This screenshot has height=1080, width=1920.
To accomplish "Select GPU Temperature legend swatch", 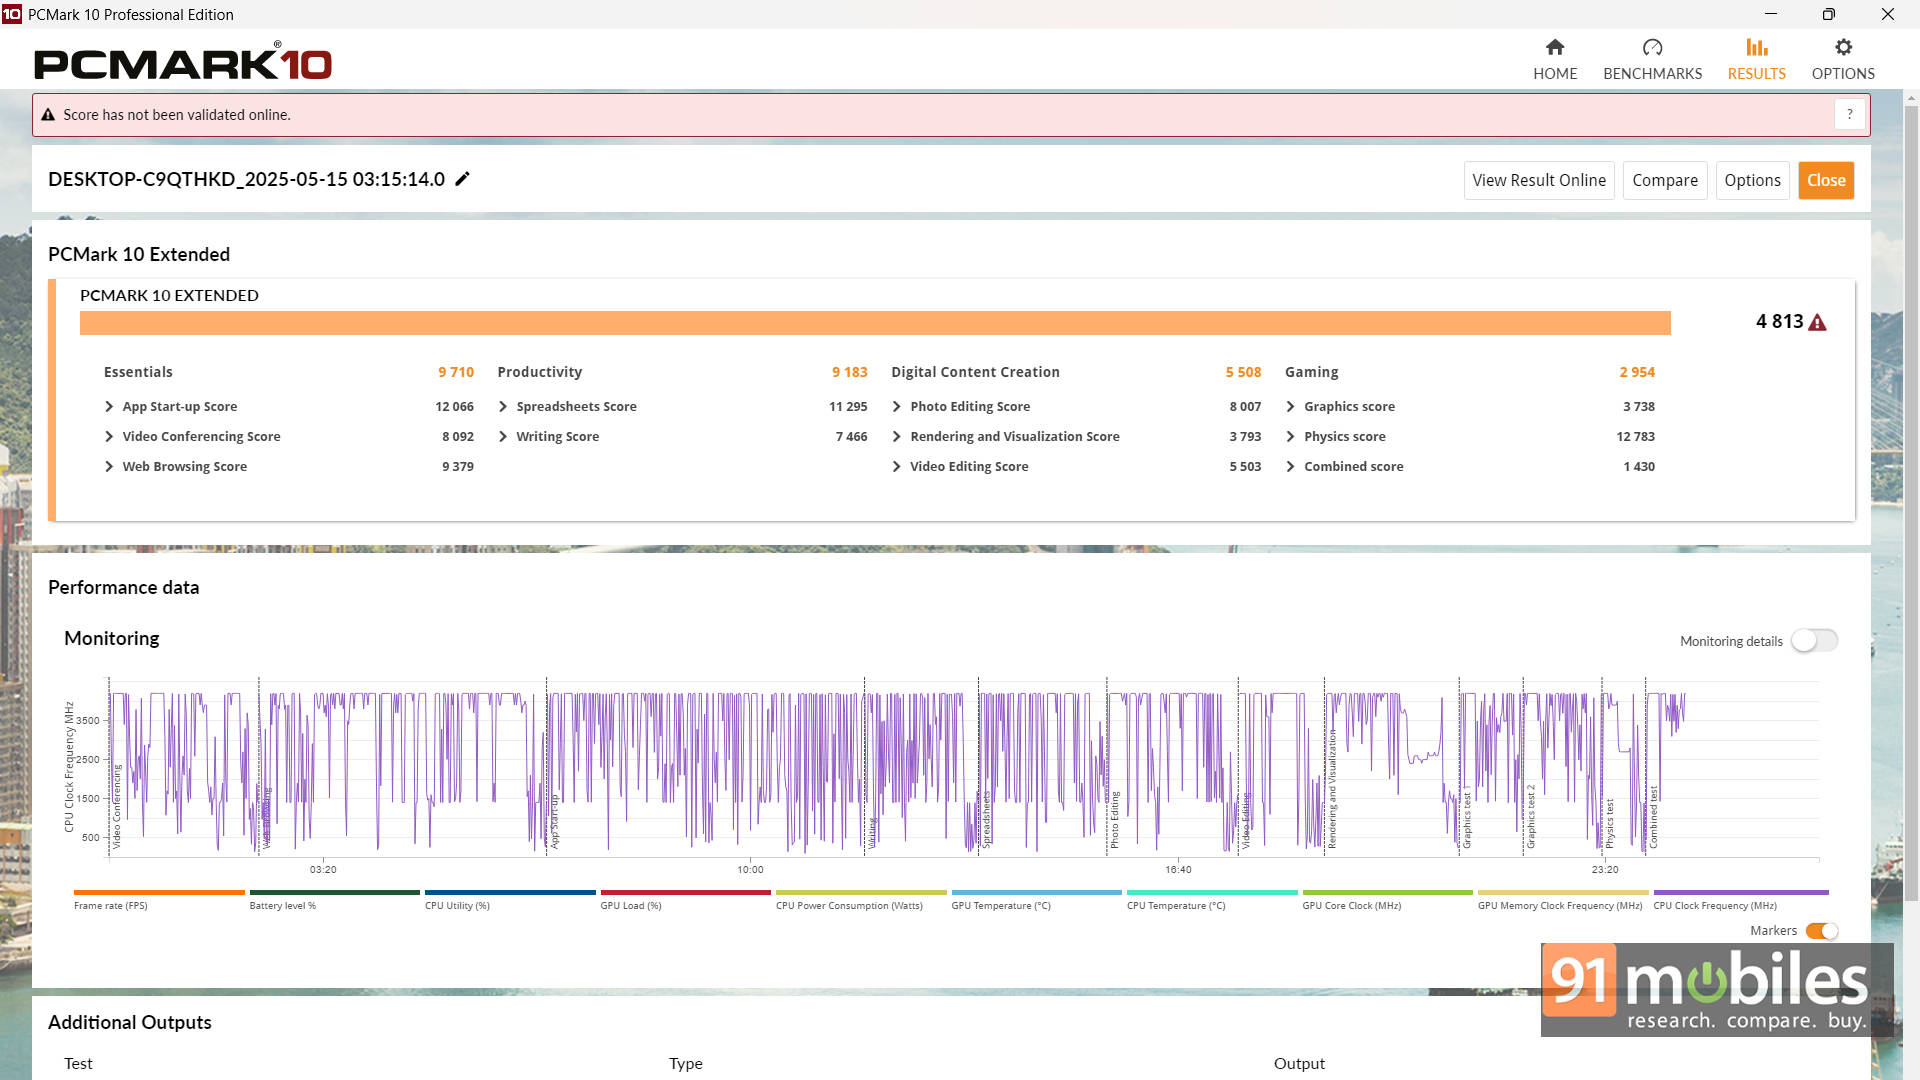I will (1036, 892).
